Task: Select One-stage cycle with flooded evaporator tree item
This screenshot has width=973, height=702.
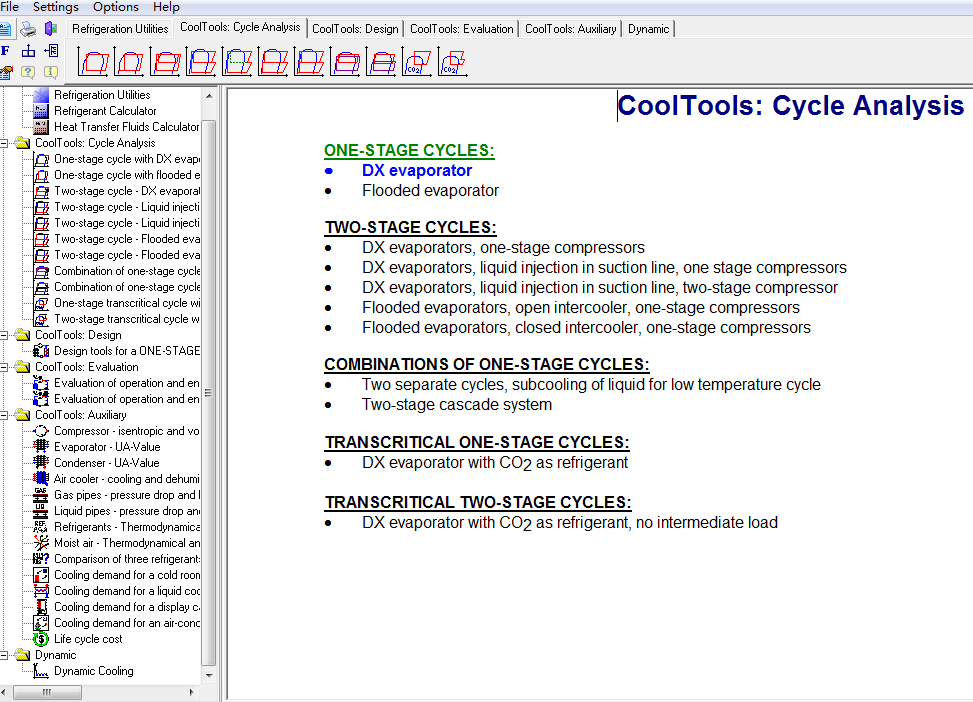Action: 127,175
